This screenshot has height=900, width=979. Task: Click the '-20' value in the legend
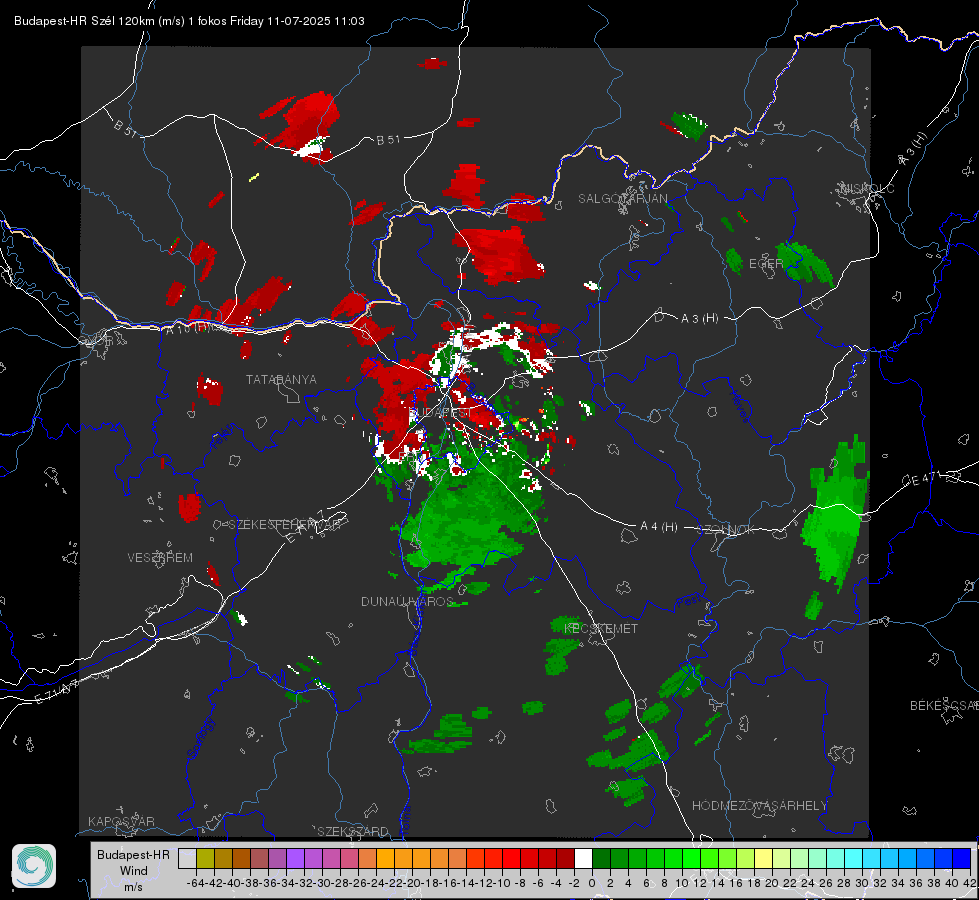[411, 883]
